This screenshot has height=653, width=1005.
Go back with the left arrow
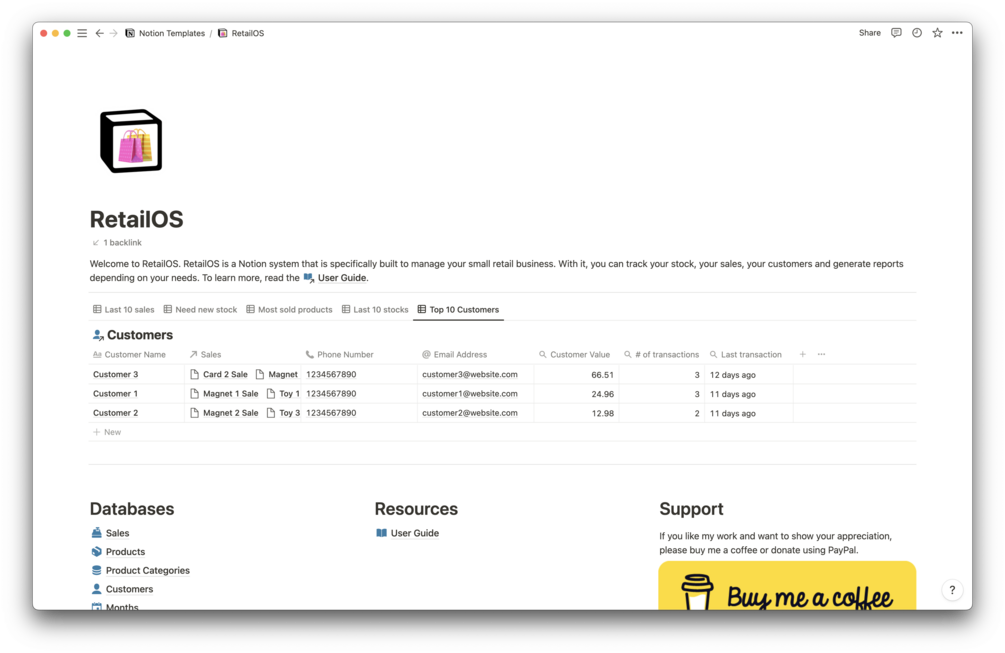(x=99, y=33)
